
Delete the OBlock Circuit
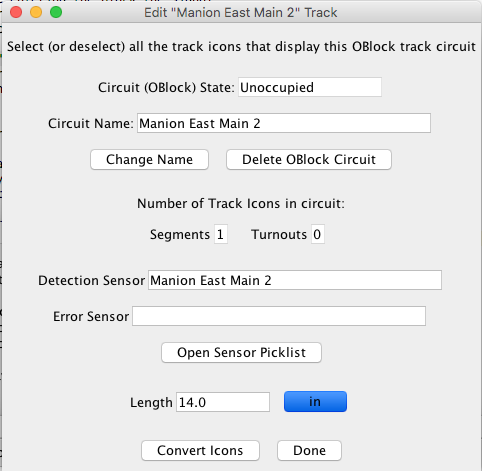tap(309, 160)
